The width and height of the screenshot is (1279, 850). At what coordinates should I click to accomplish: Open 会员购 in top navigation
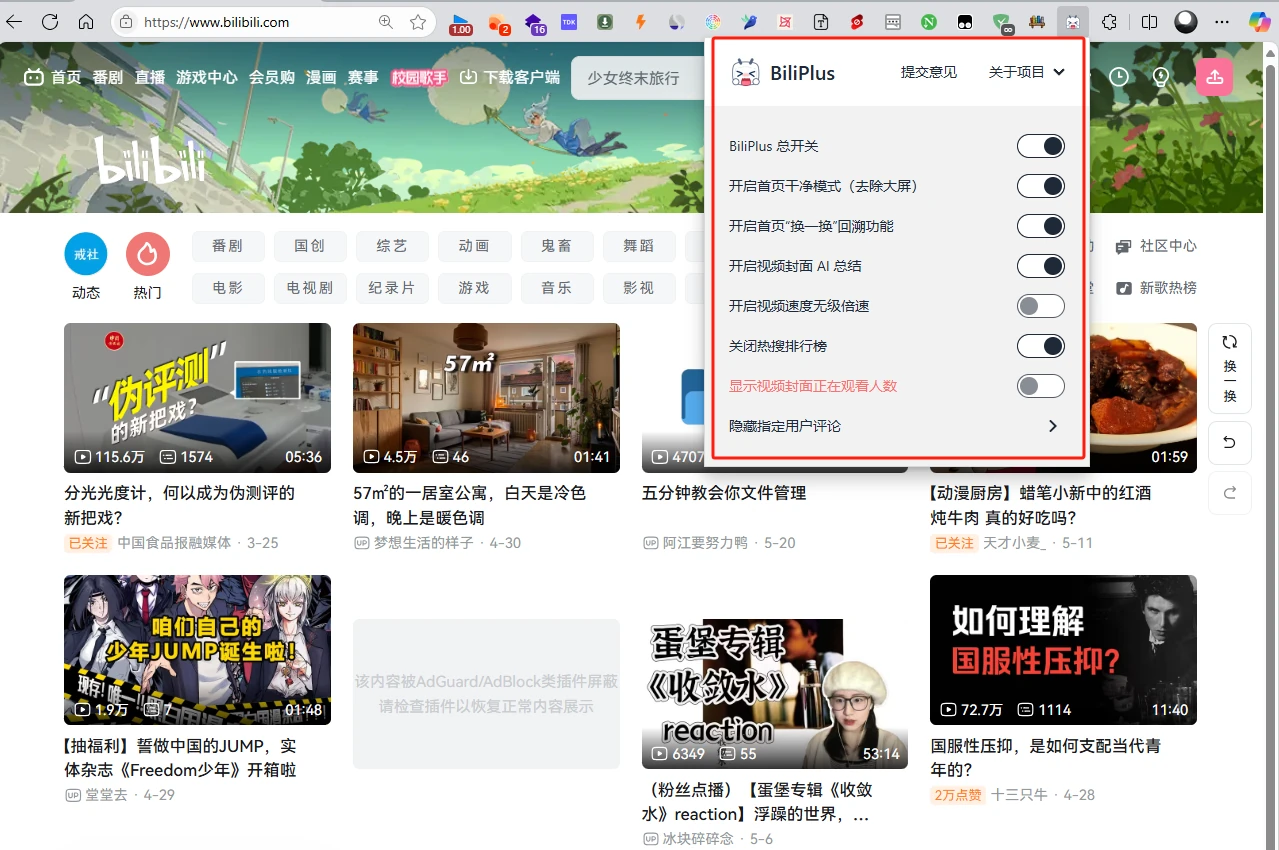[272, 77]
